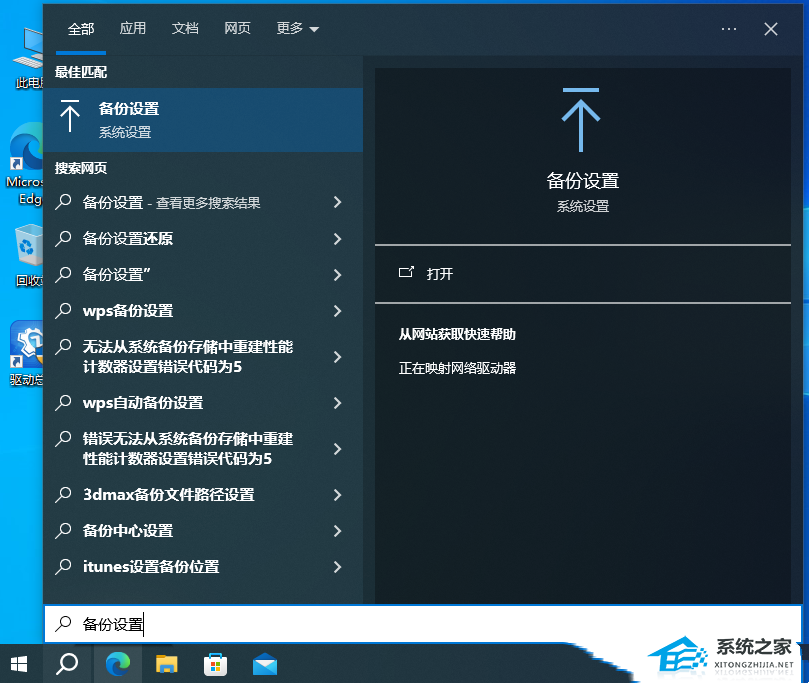The width and height of the screenshot is (809, 683).
Task: Open File Explorer from the taskbar
Action: [x=166, y=663]
